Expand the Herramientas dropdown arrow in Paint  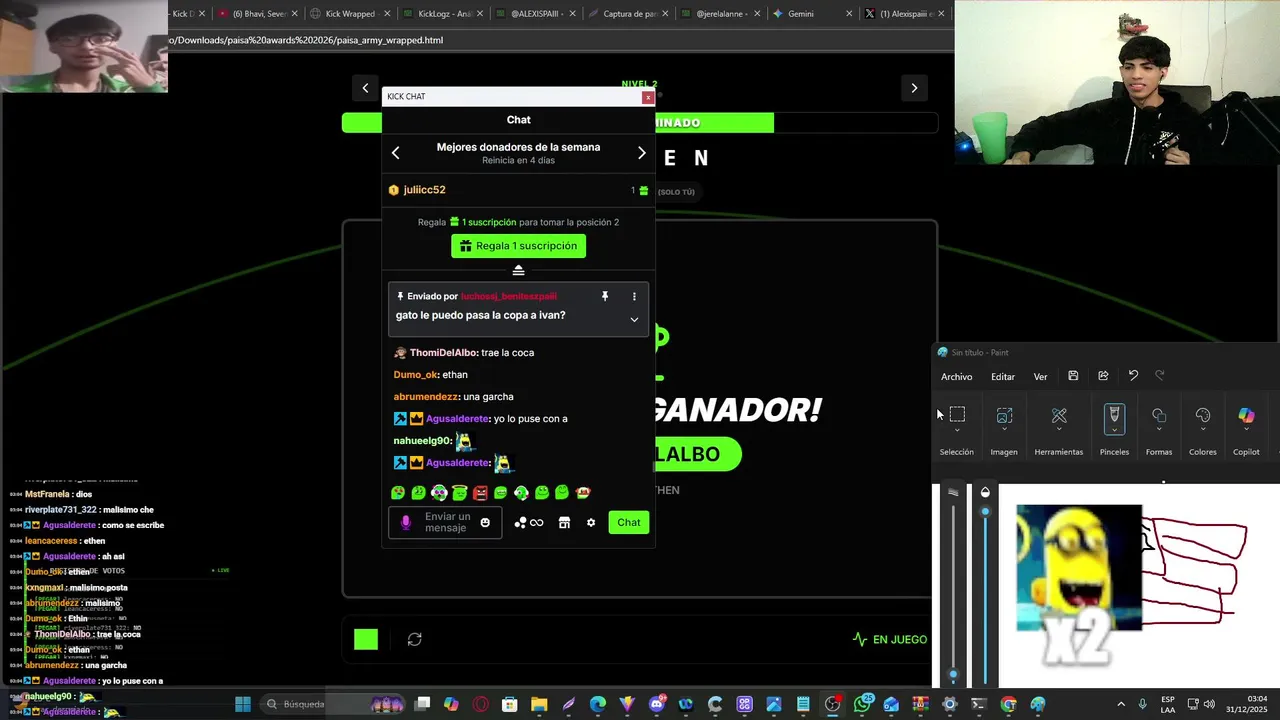pyautogui.click(x=1059, y=430)
